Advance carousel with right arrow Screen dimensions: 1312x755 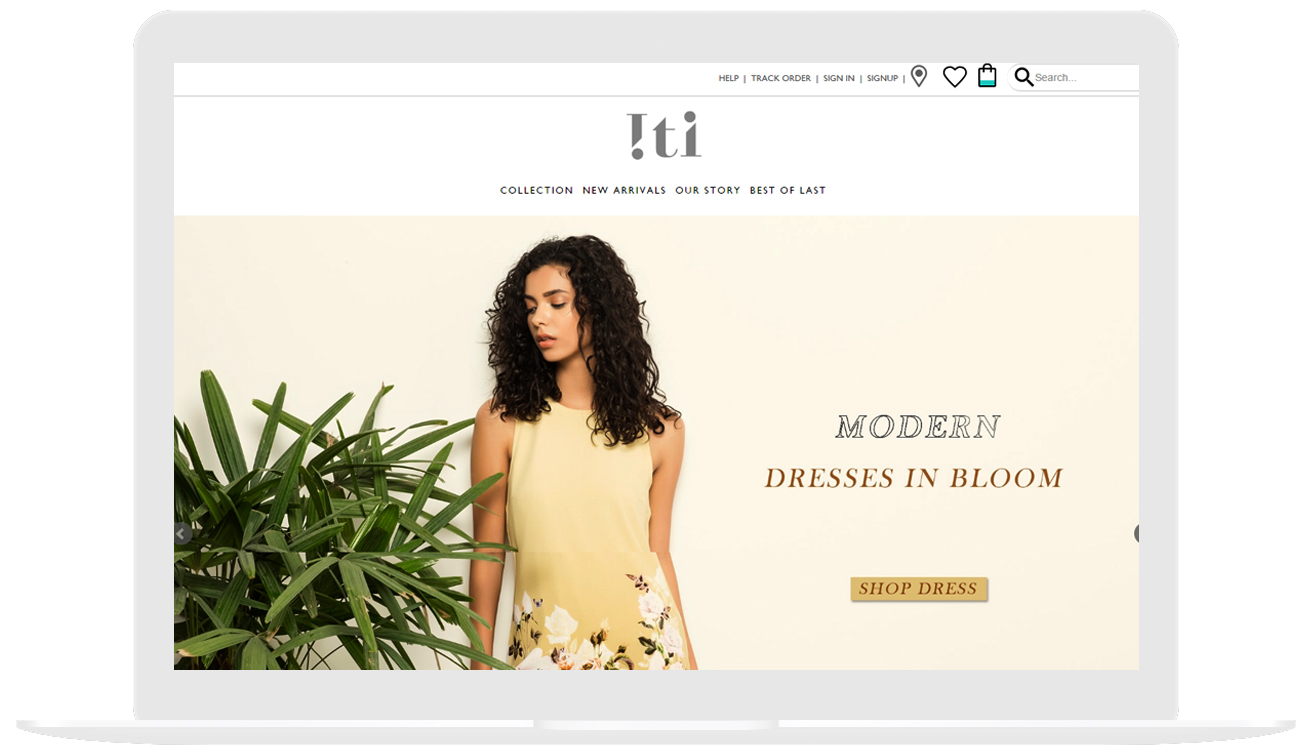tap(1136, 534)
